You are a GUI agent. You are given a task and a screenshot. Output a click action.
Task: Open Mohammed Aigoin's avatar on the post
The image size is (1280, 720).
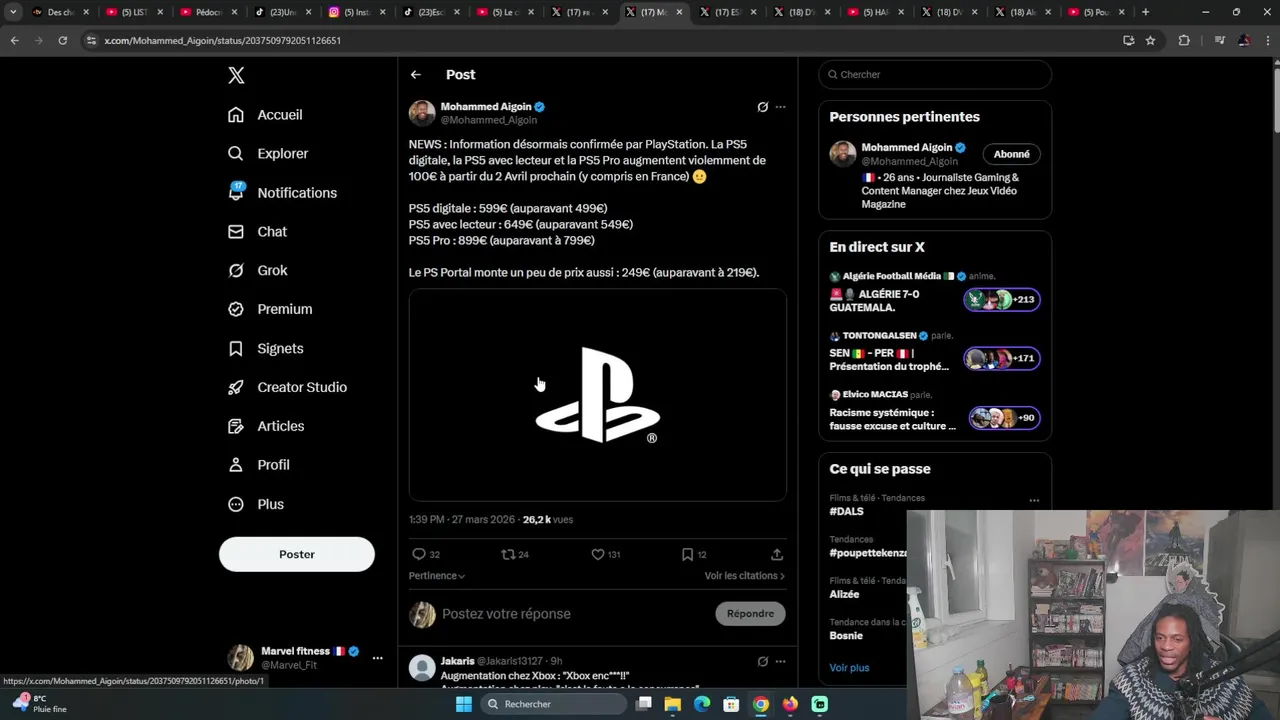(x=422, y=113)
